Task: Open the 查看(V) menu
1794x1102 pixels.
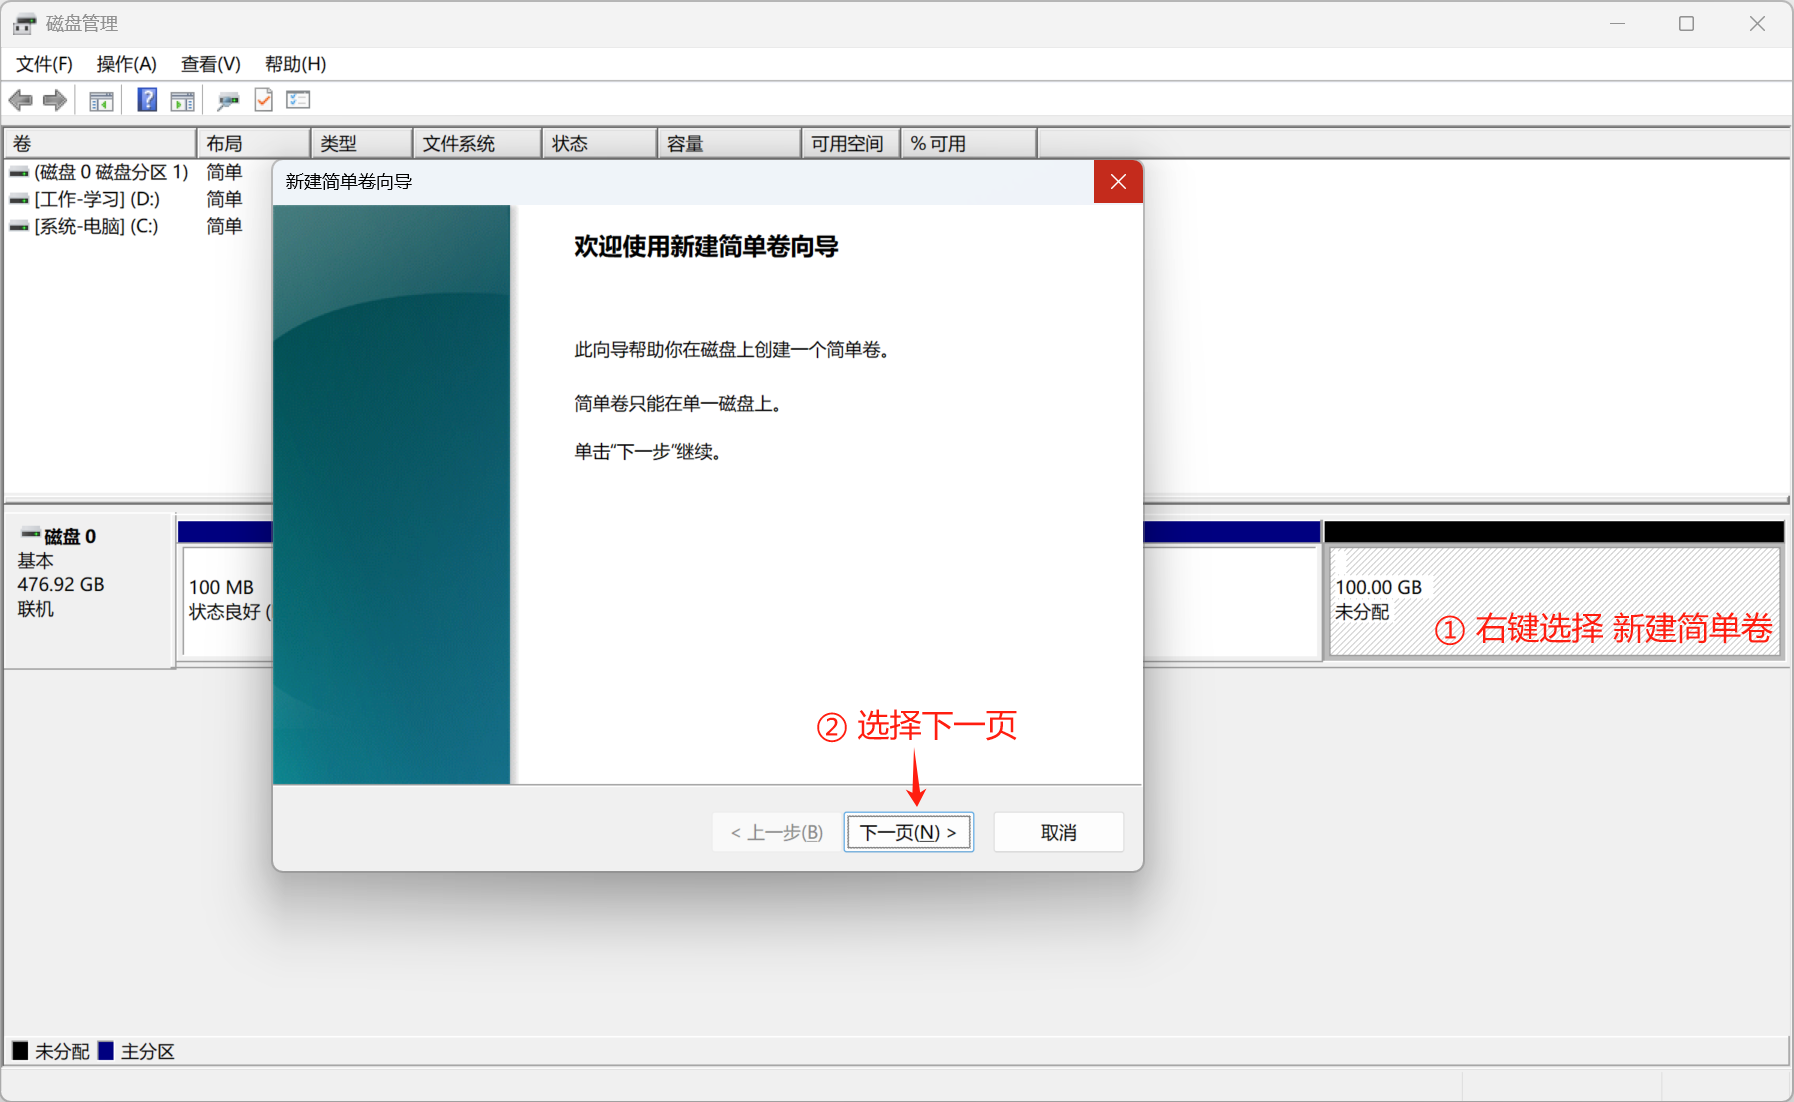Action: [x=210, y=64]
